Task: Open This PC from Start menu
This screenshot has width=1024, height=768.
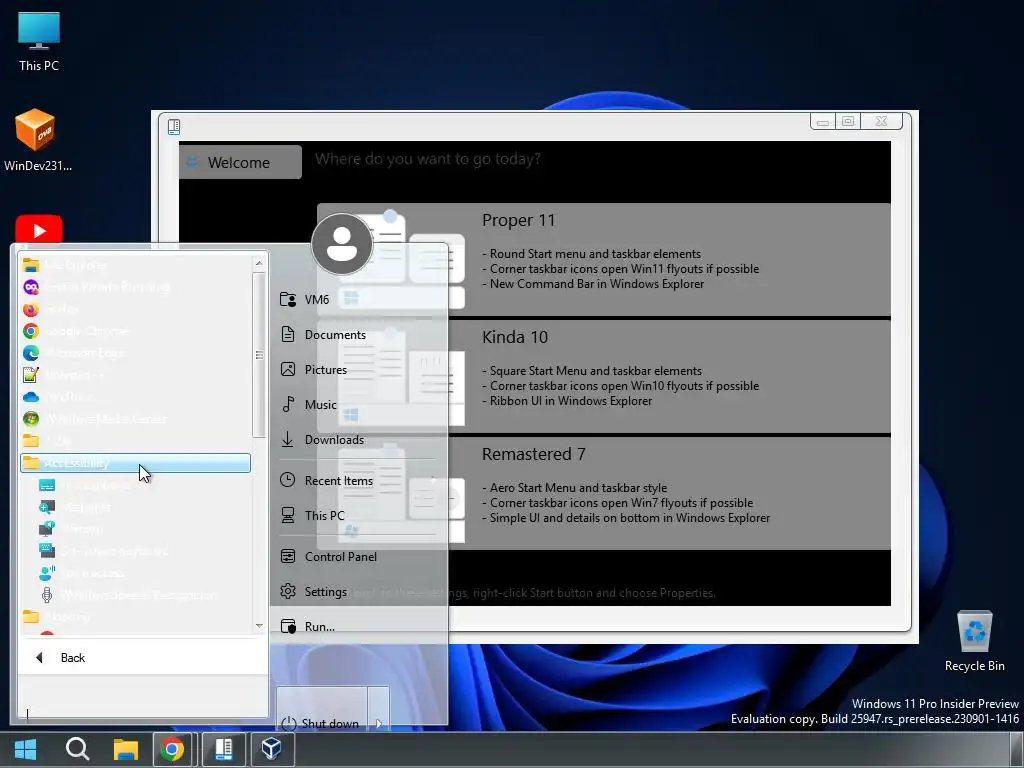Action: pos(358,515)
